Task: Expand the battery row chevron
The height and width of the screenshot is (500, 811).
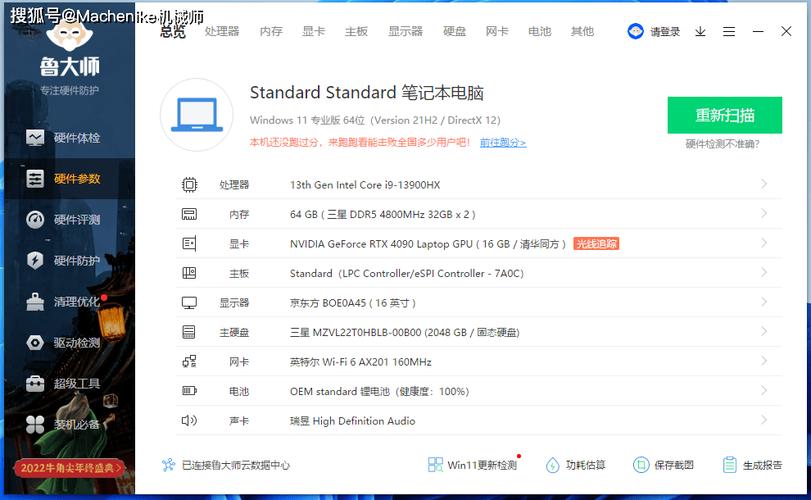Action: coord(764,390)
